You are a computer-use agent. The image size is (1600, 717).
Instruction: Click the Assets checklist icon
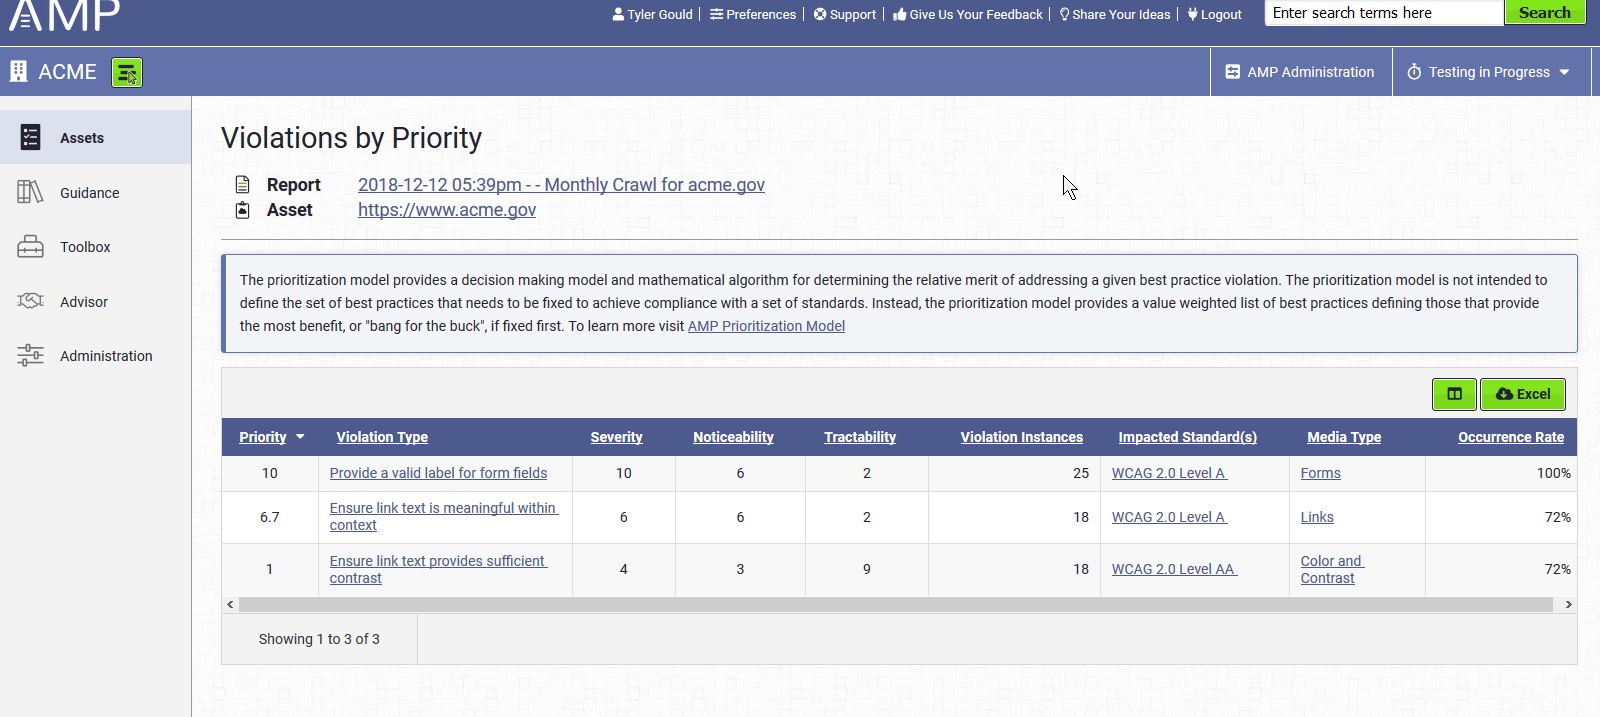coord(31,137)
